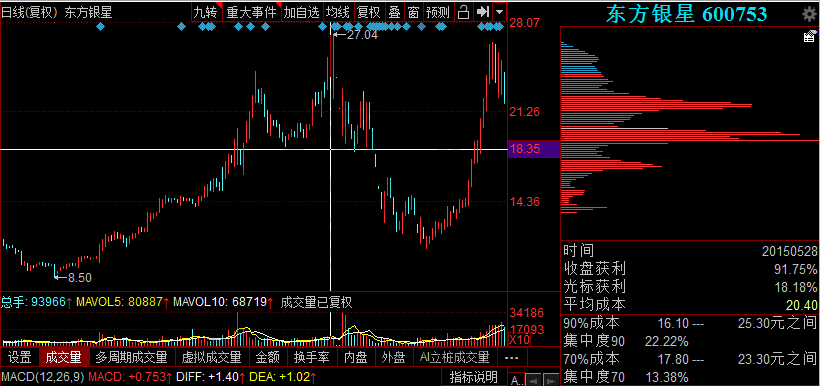
Task: Click the jump-to-end arrow icon
Action: coord(483,12)
